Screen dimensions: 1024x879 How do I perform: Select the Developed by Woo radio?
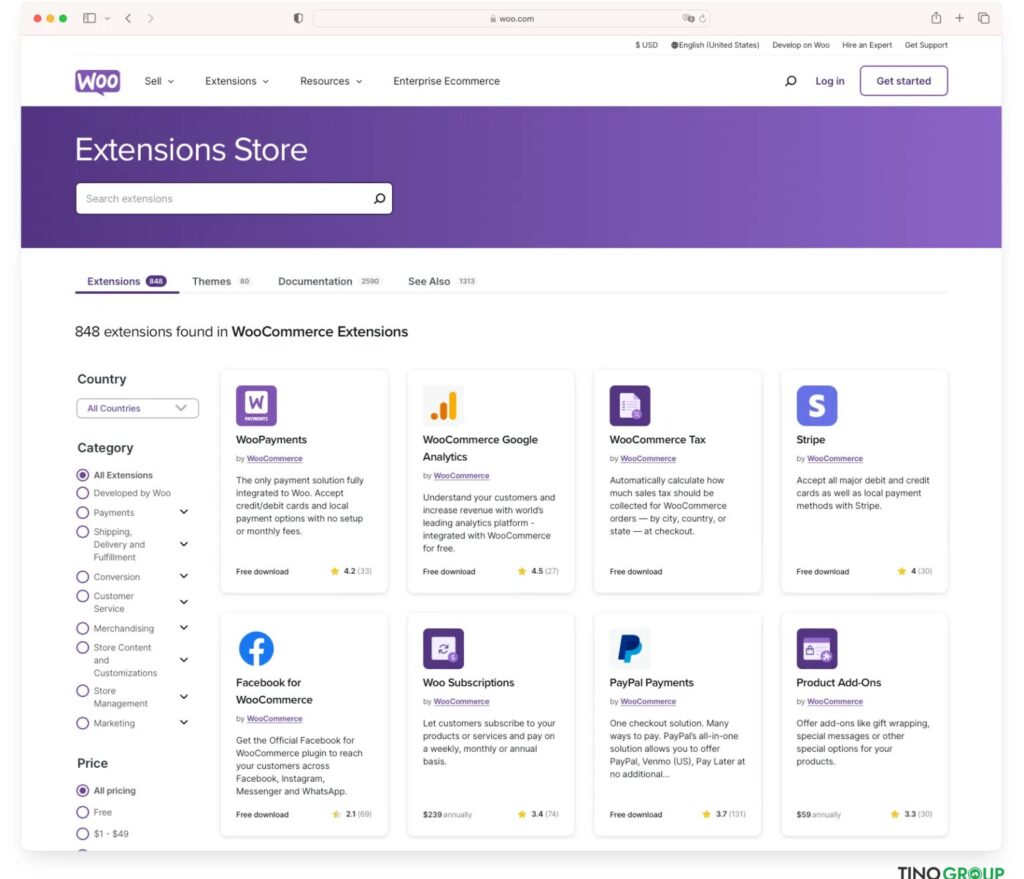coord(82,493)
